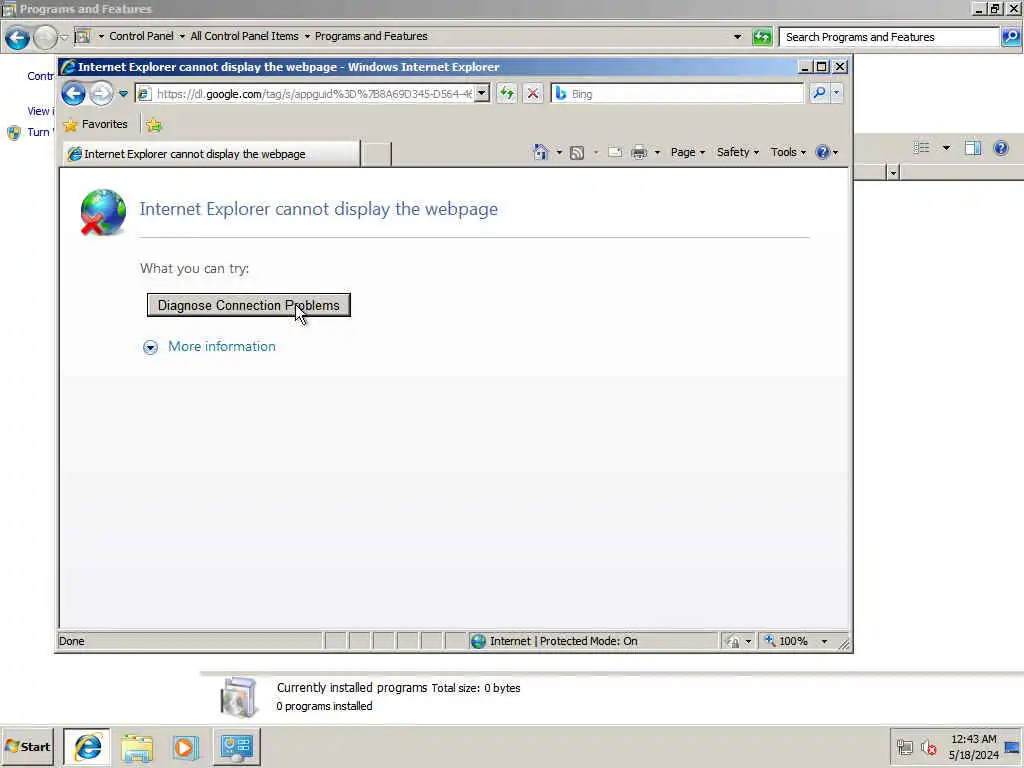1024x768 pixels.
Task: Click the All Control Panel Items breadcrumb
Action: pyautogui.click(x=244, y=36)
